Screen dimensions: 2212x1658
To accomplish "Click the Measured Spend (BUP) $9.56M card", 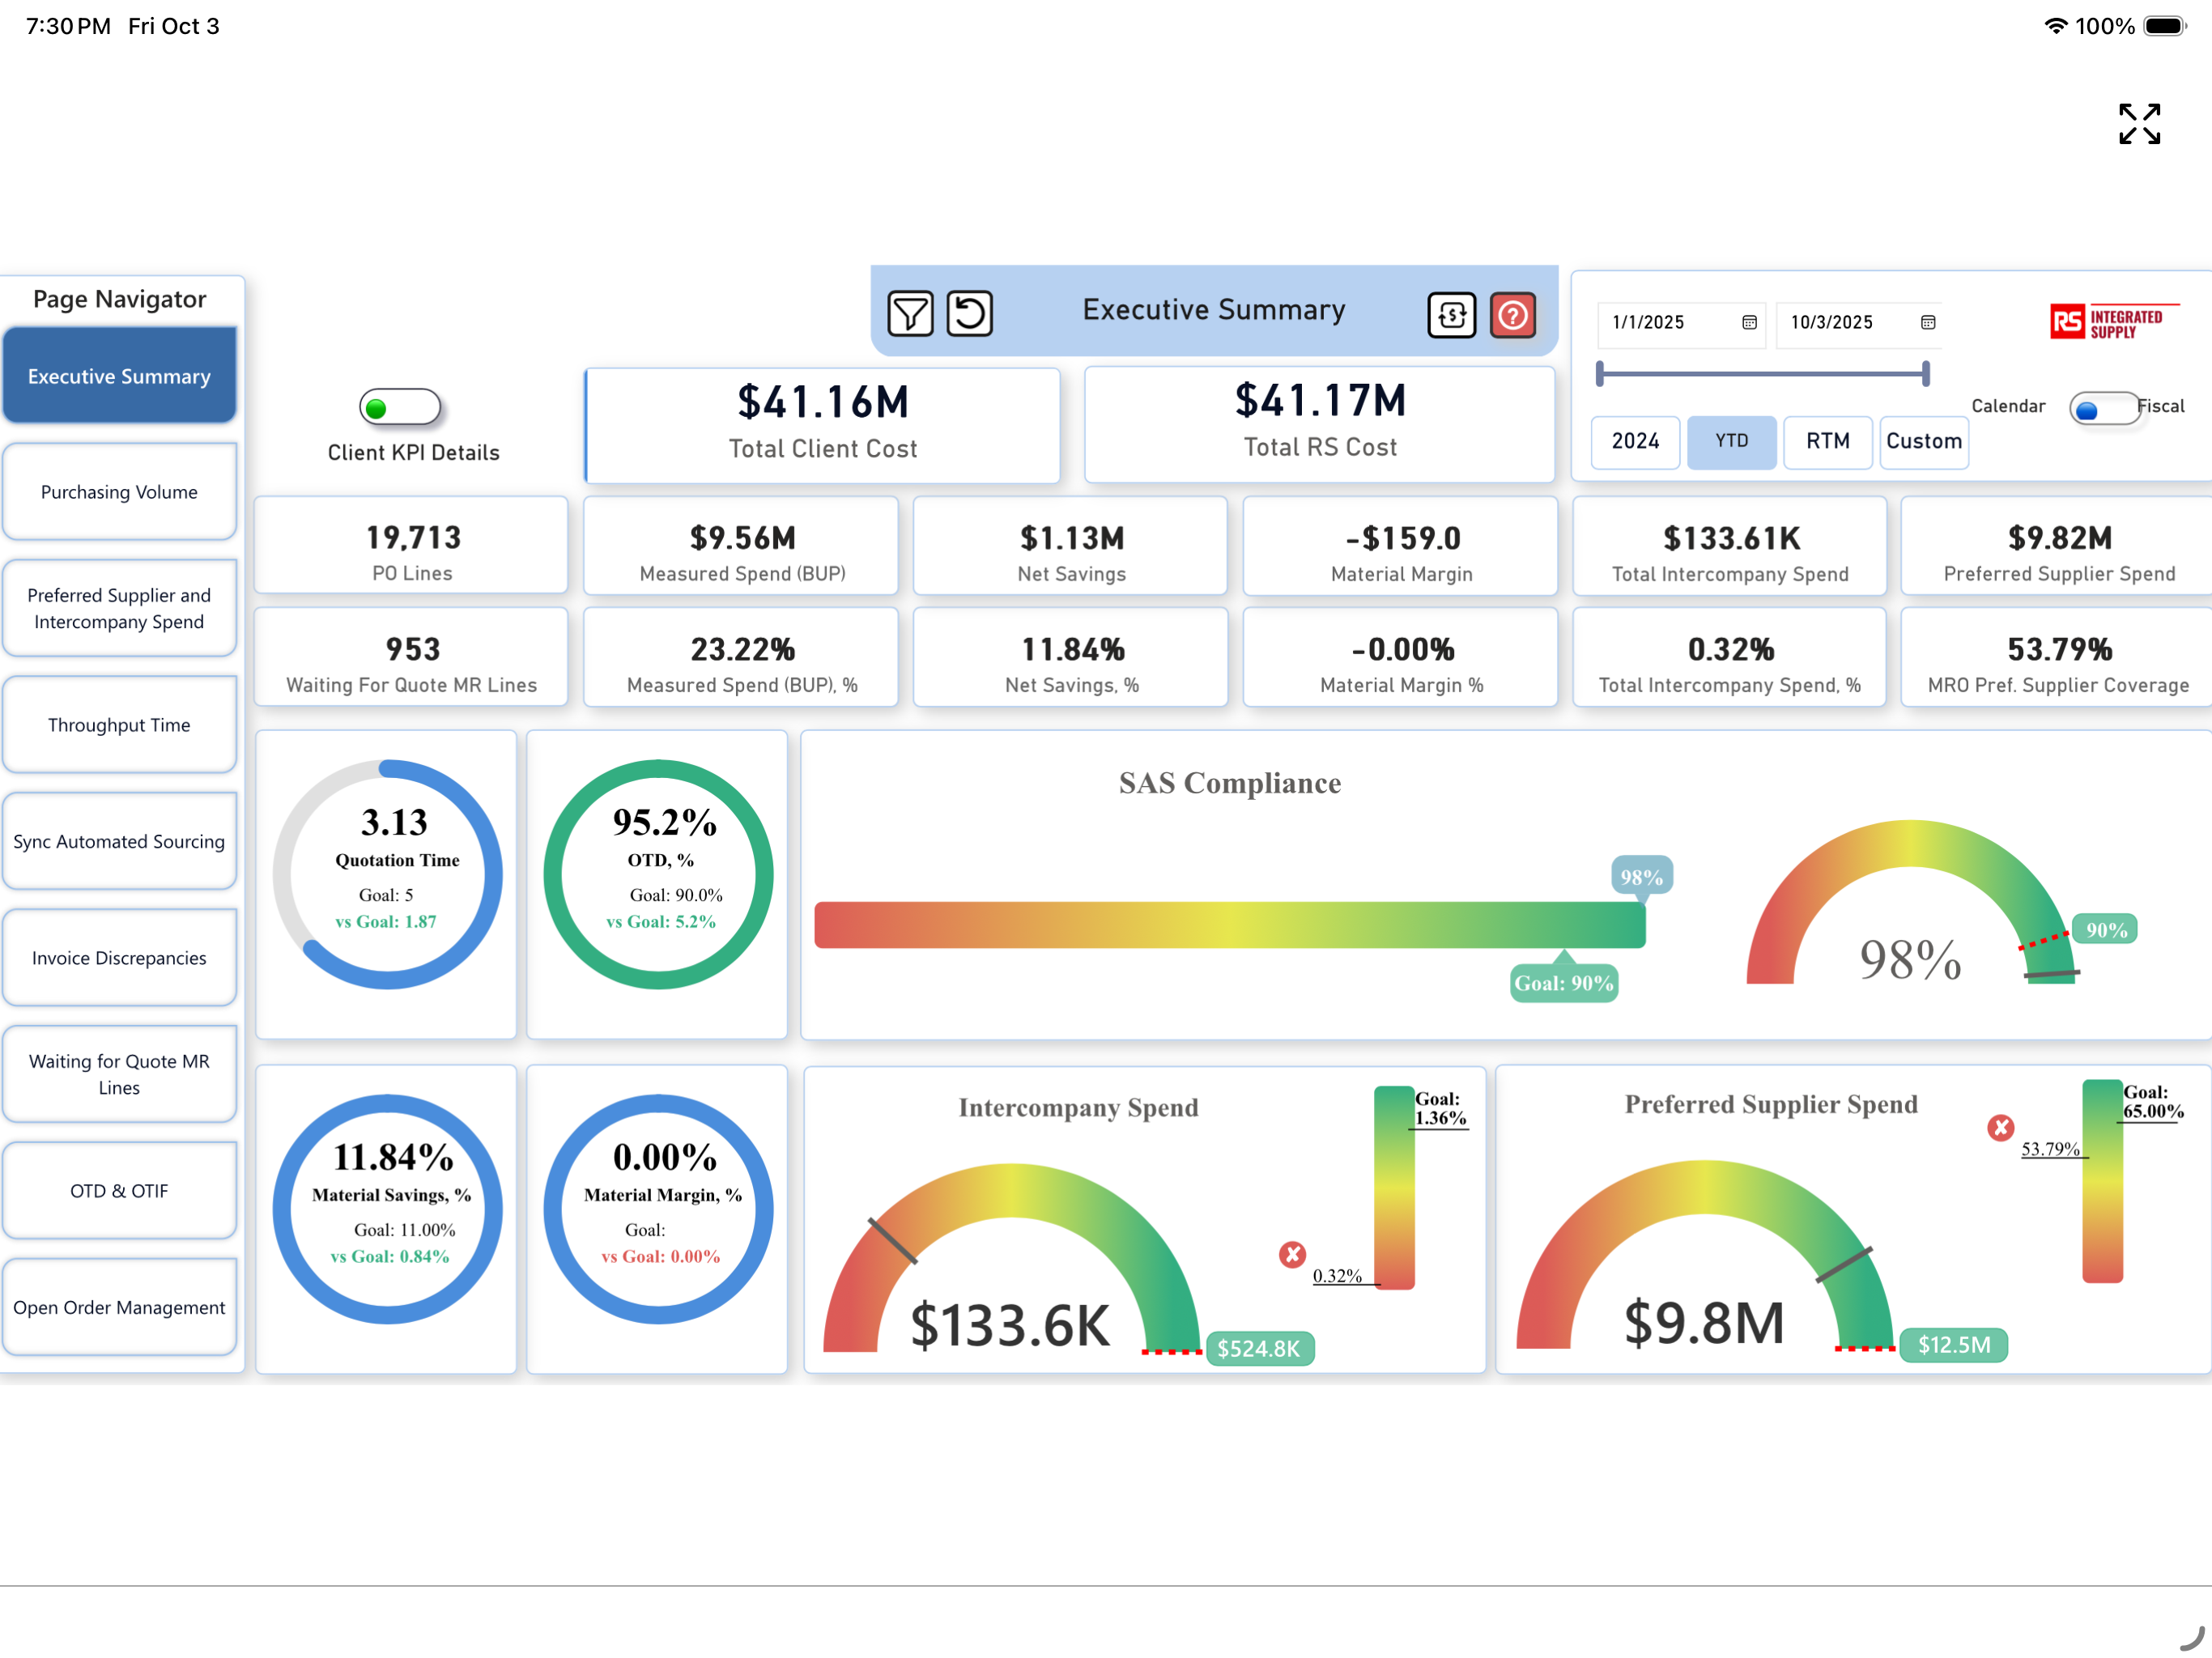I will [741, 546].
